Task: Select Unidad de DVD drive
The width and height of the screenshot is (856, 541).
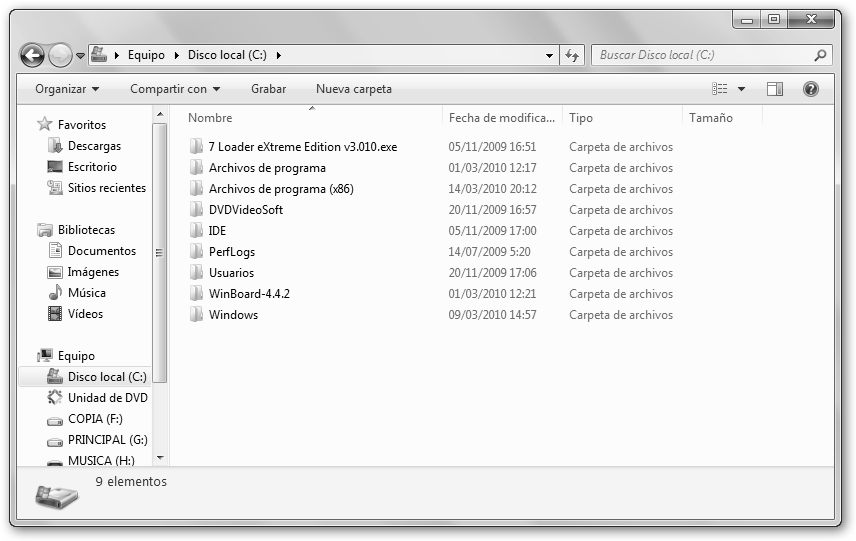Action: point(107,398)
